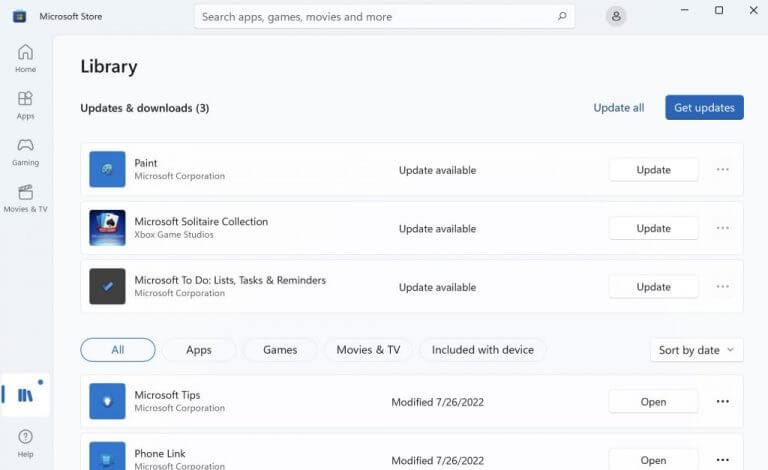This screenshot has height=470, width=768.
Task: Go to Apps in the sidebar
Action: click(x=25, y=104)
